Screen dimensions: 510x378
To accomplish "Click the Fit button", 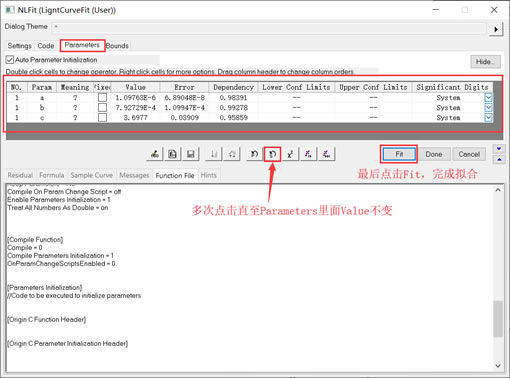I will (399, 154).
